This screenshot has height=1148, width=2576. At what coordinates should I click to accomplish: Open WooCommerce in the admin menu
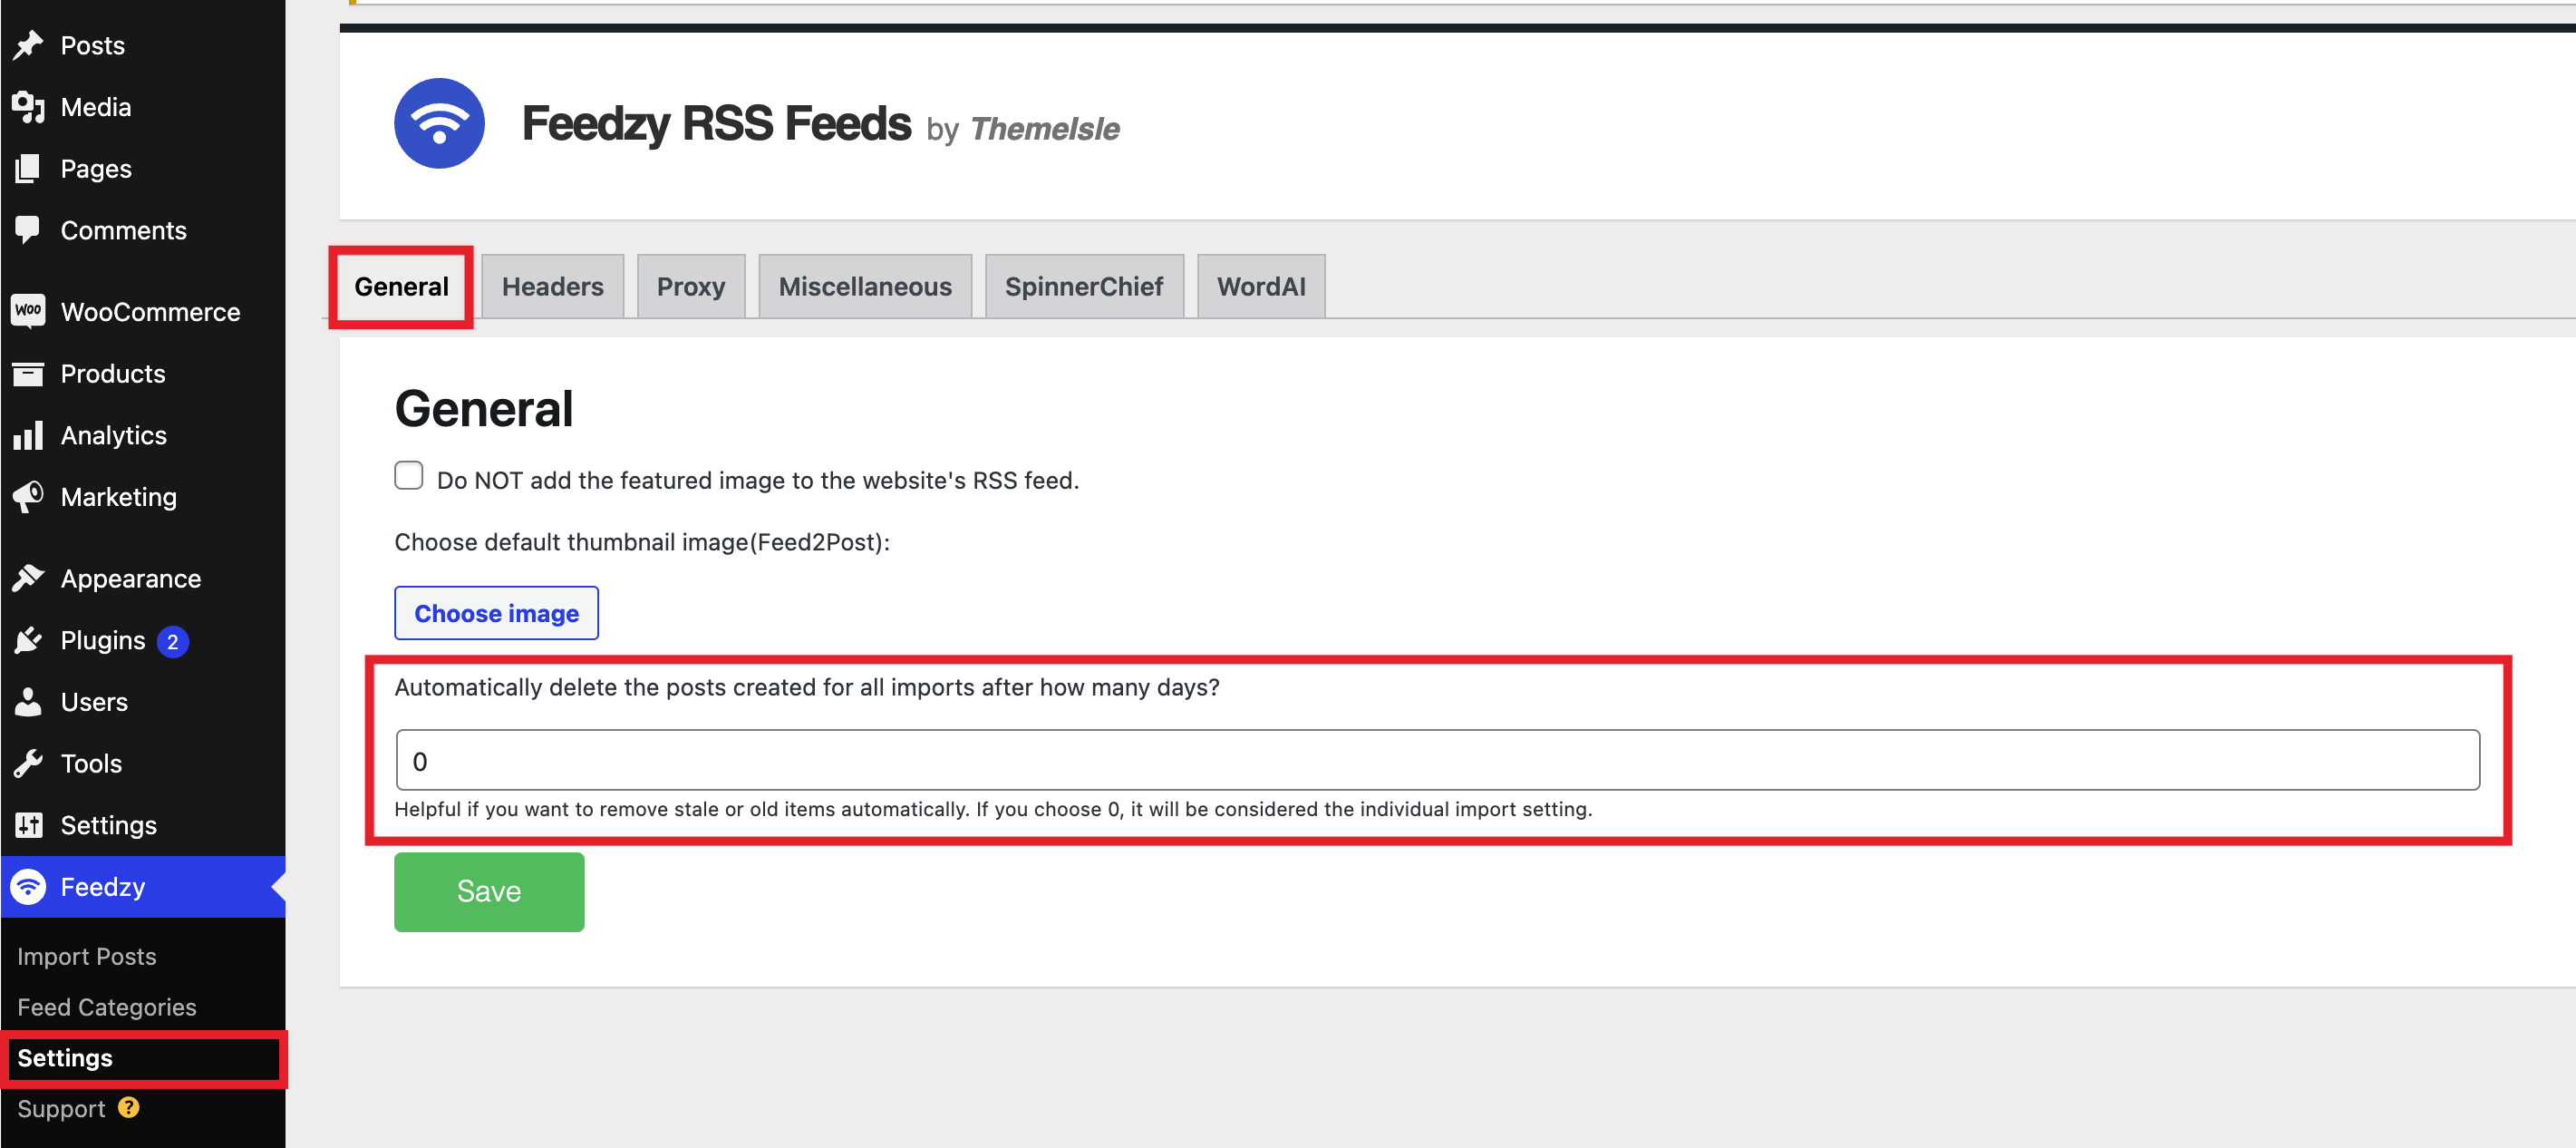click(x=150, y=311)
